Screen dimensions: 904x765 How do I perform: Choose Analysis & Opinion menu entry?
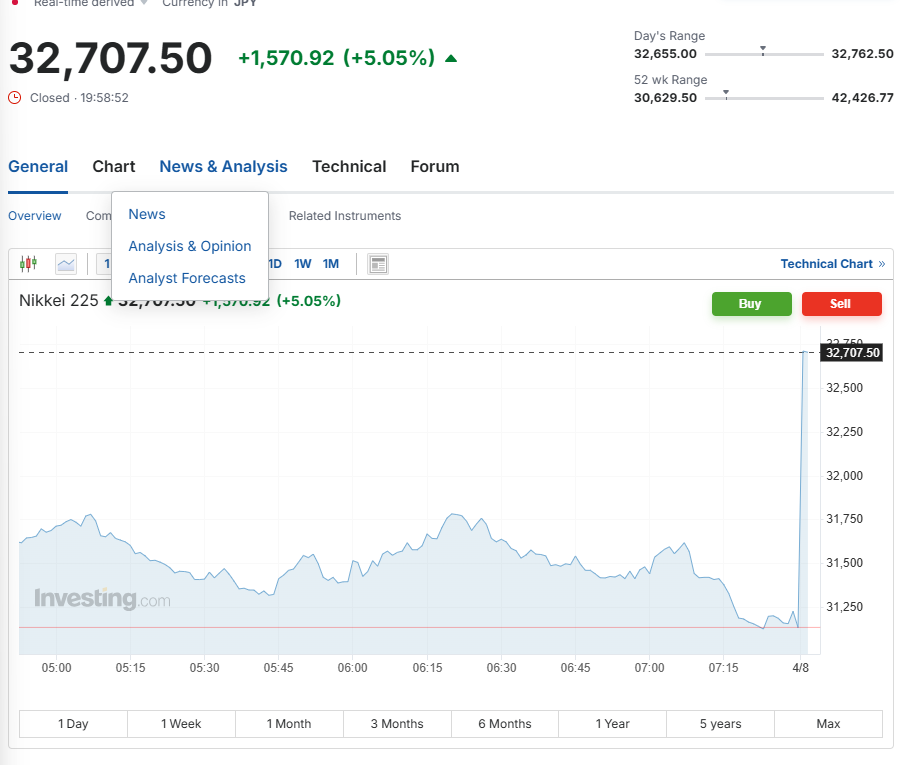point(190,246)
